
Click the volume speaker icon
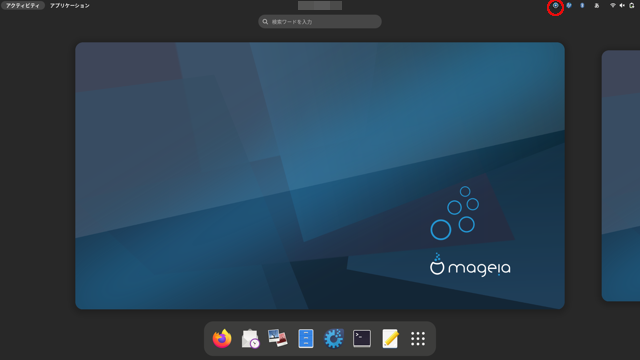(x=622, y=6)
